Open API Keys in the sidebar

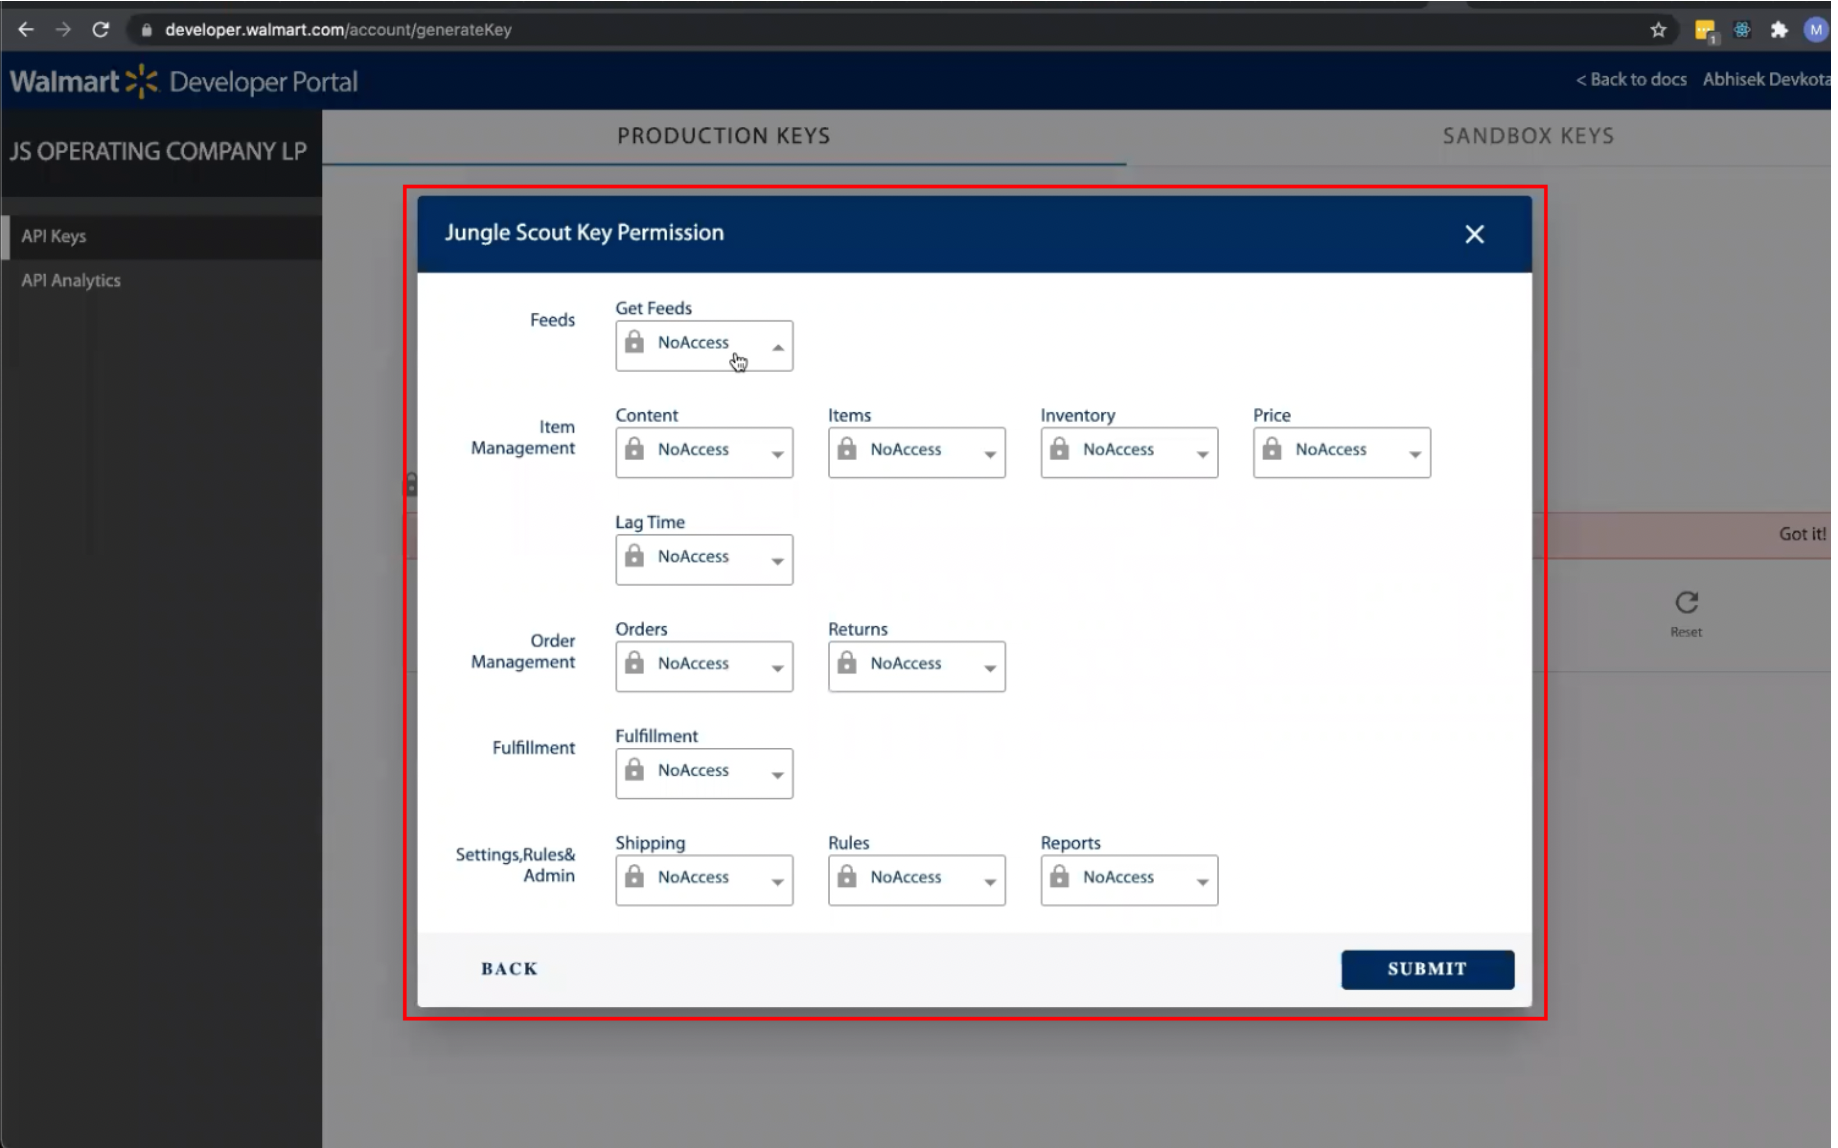pyautogui.click(x=161, y=237)
